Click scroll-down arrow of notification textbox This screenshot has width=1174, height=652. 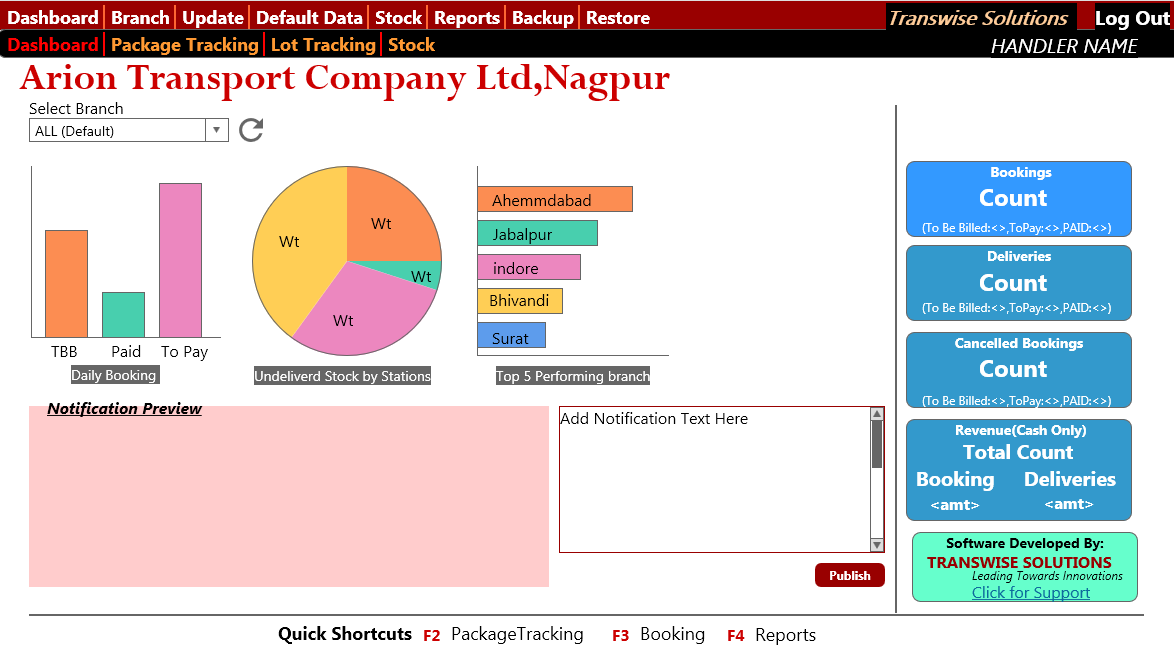[x=877, y=545]
